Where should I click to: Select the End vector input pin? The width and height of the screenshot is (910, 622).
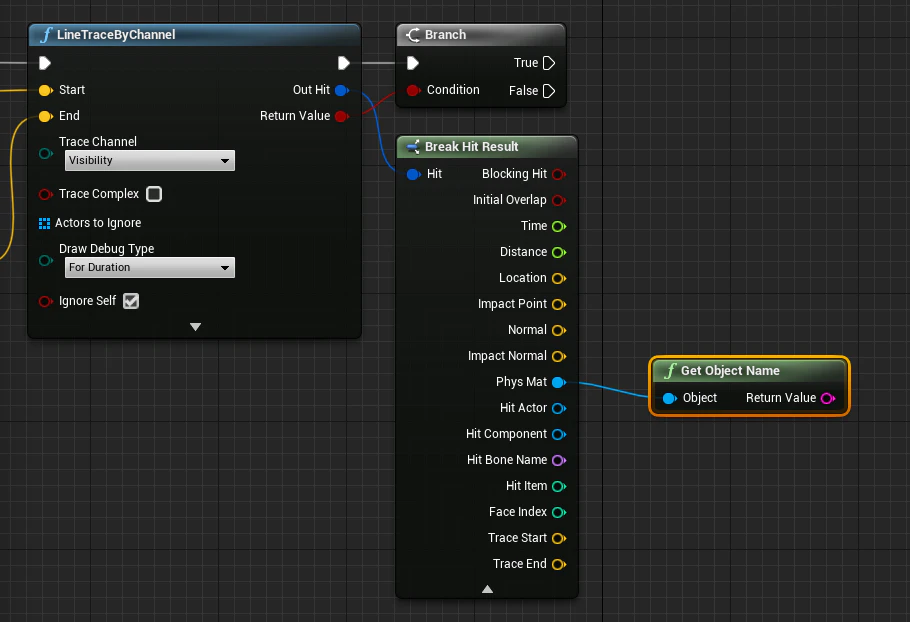coord(46,116)
